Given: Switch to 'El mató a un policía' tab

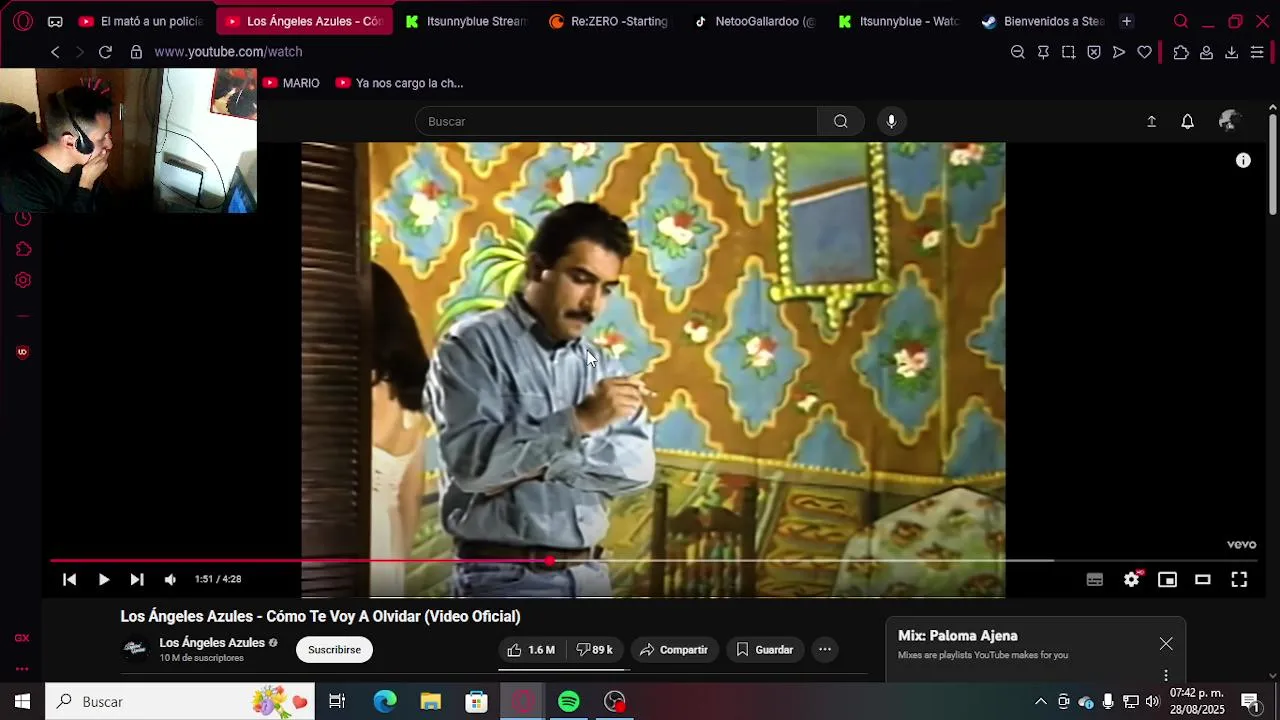Looking at the screenshot, I should (x=141, y=21).
